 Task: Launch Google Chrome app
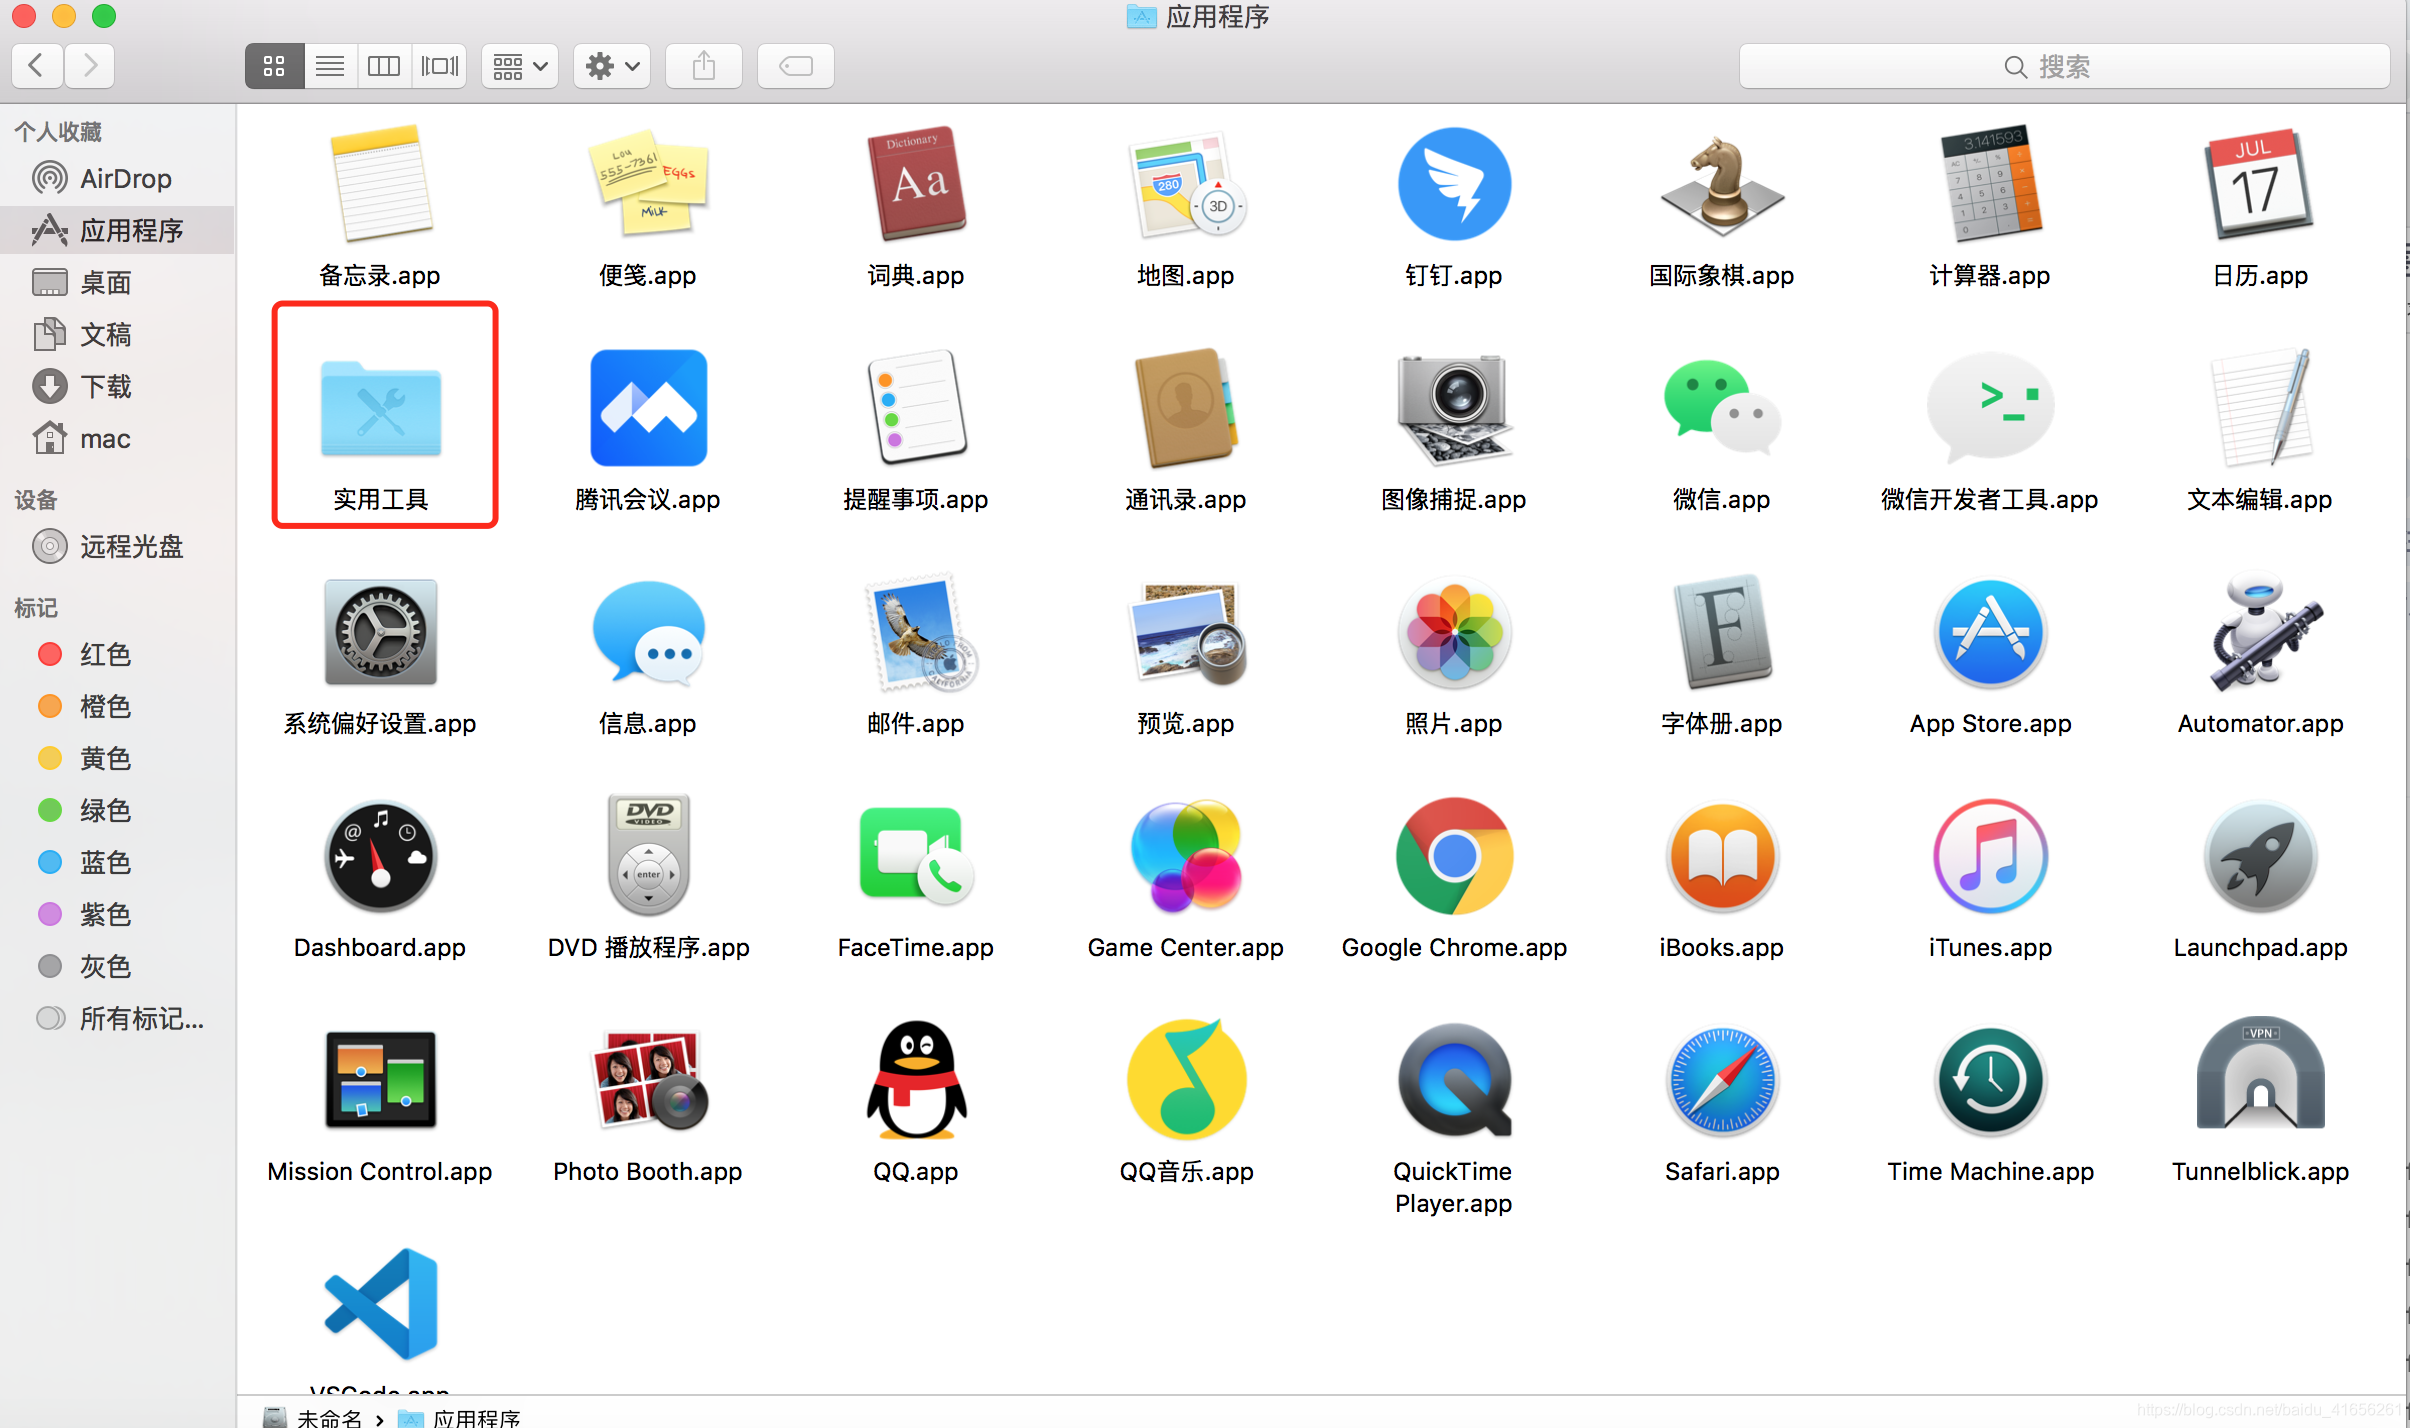click(x=1454, y=856)
